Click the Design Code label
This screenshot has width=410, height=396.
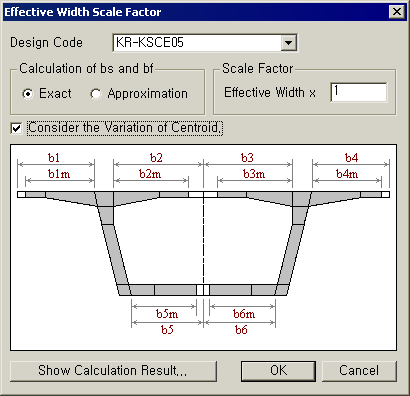46,43
